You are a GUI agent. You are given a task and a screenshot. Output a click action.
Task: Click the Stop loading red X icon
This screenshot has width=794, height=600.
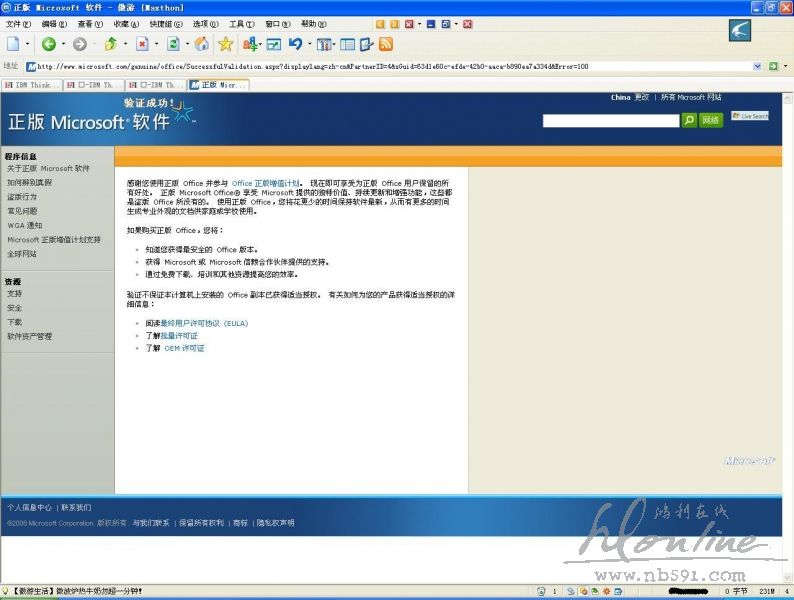tap(142, 44)
